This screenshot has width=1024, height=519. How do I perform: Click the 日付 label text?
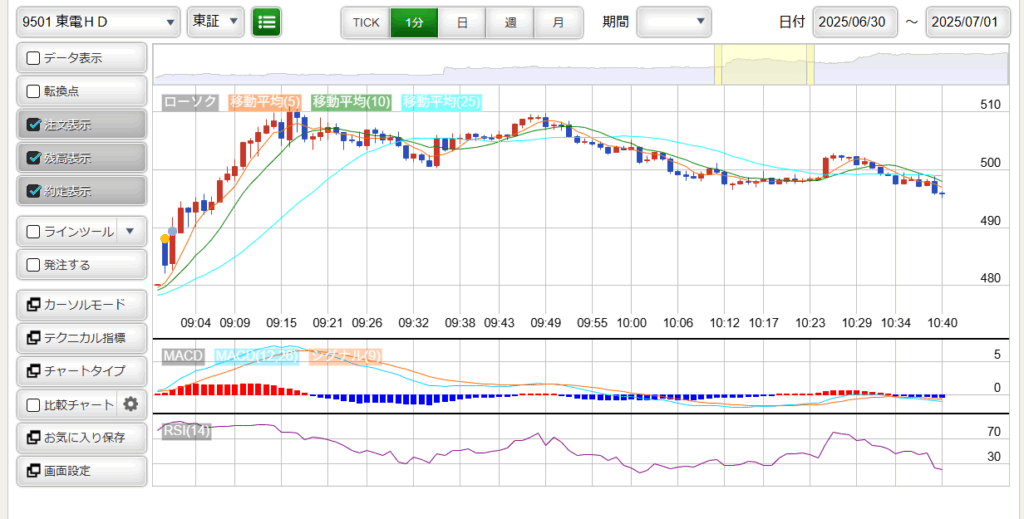pyautogui.click(x=792, y=22)
